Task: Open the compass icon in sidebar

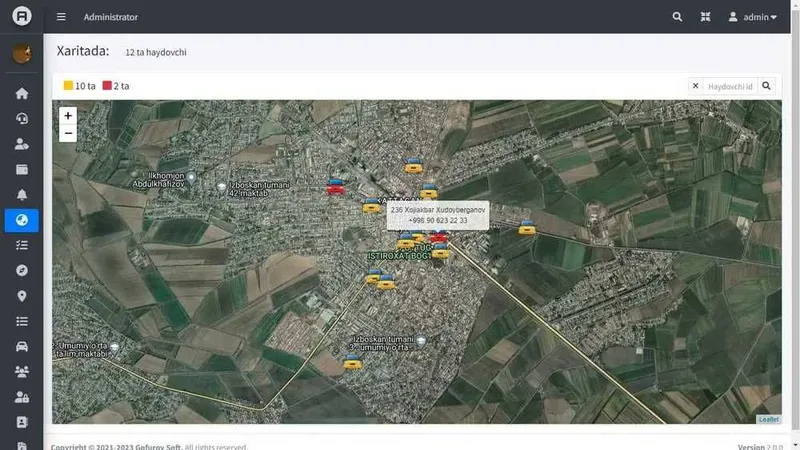Action: click(21, 270)
